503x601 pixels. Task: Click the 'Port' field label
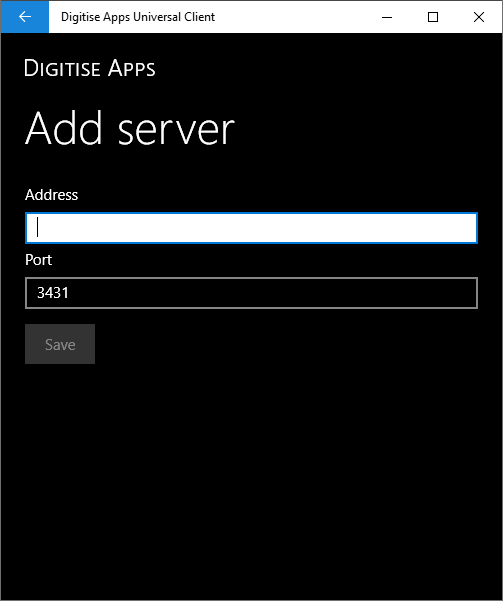[x=38, y=260]
